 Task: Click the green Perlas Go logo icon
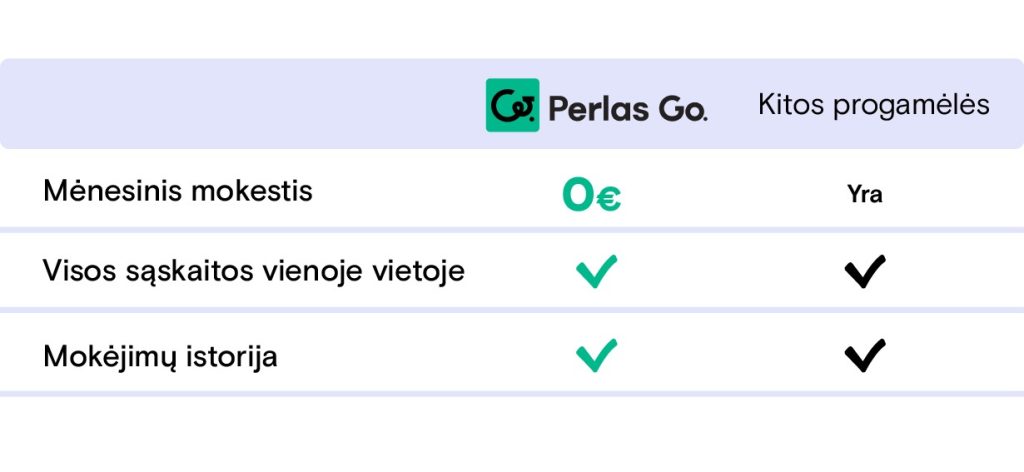(x=512, y=105)
